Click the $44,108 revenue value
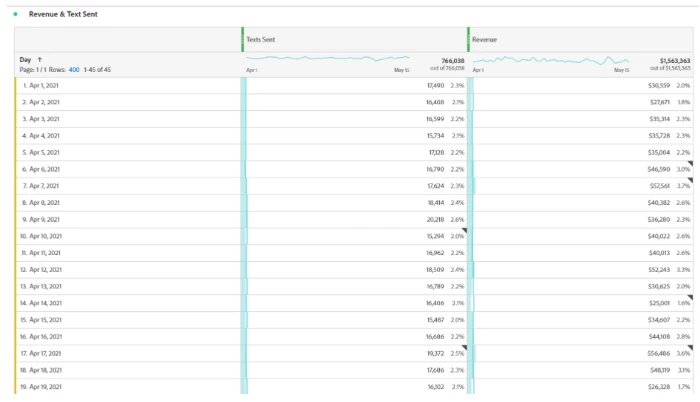 (659, 337)
